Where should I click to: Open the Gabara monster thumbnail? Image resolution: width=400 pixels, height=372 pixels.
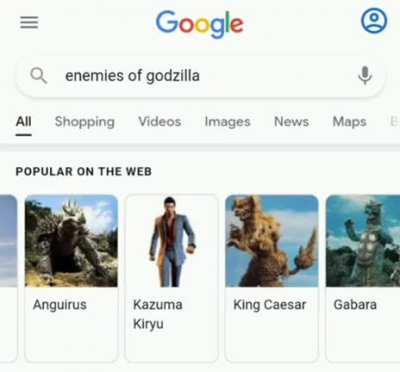point(363,241)
